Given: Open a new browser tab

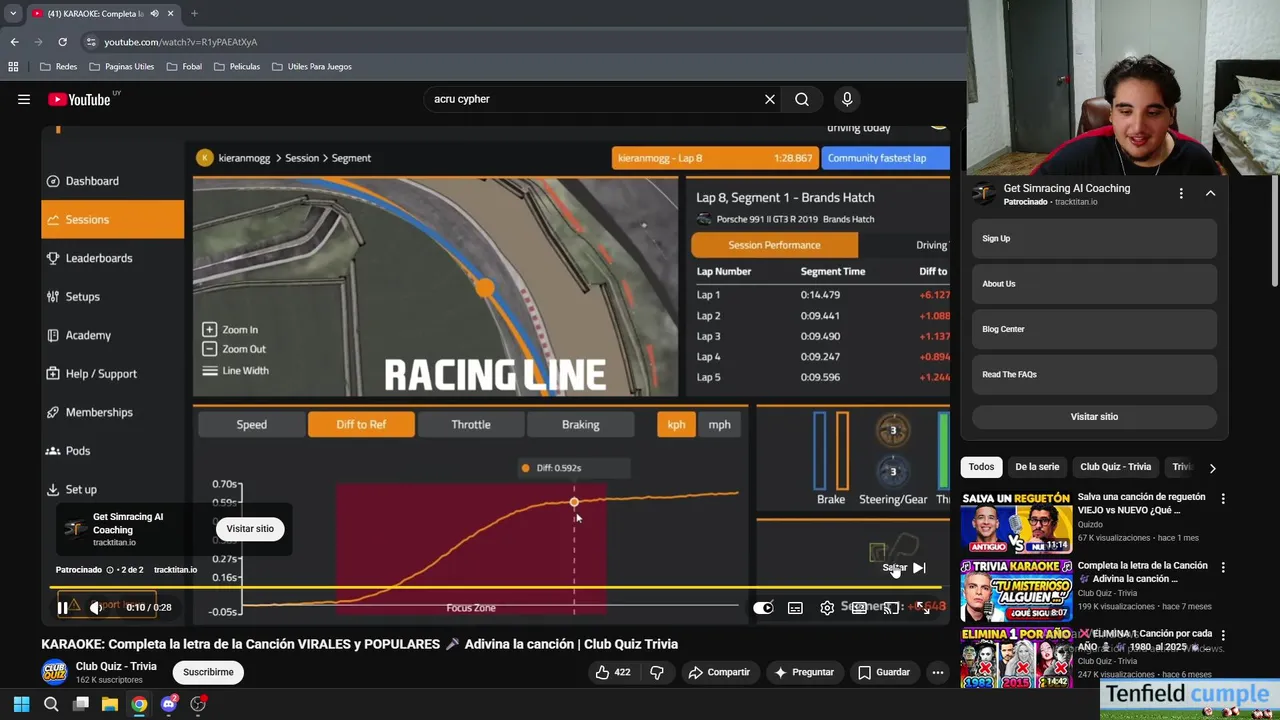Looking at the screenshot, I should (194, 14).
